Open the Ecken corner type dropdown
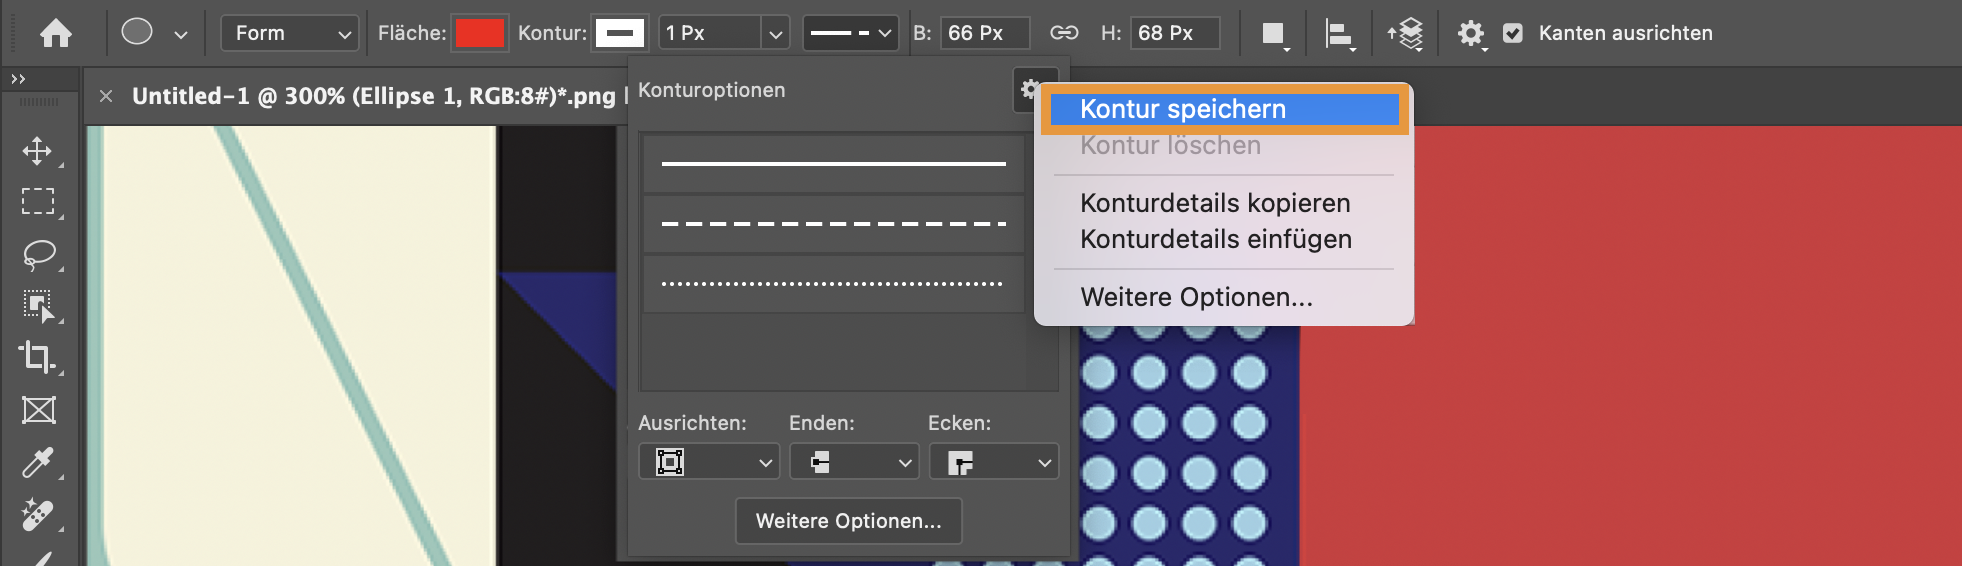 [993, 462]
